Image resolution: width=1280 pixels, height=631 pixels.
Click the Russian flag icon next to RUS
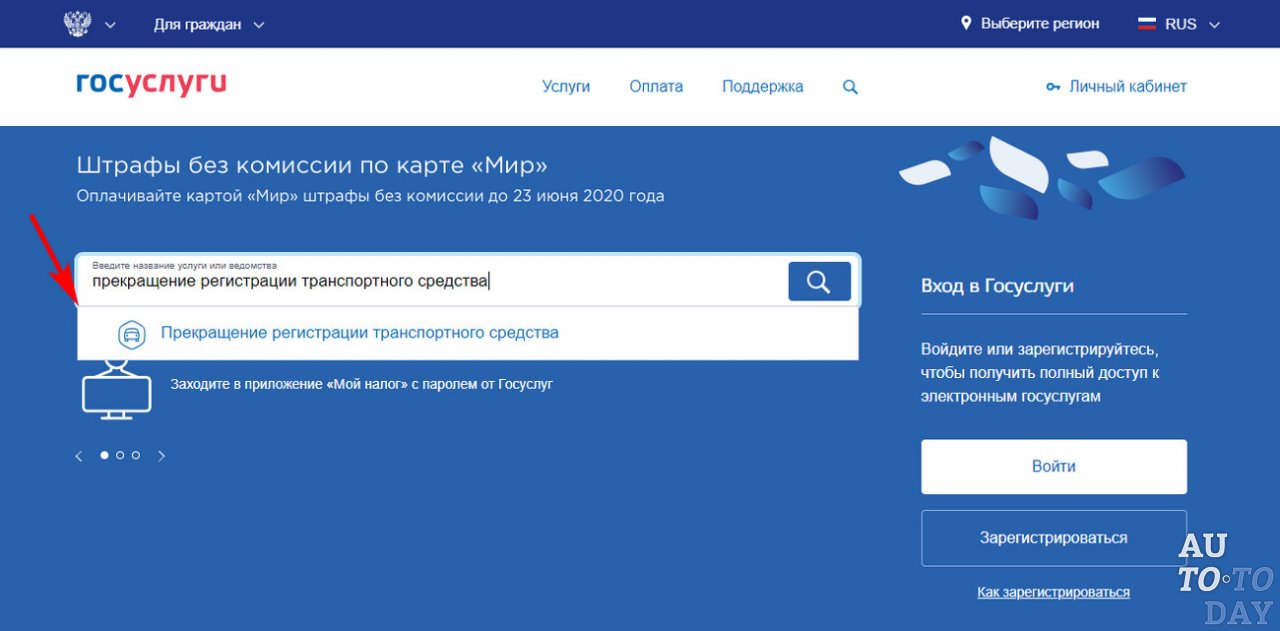tap(1145, 23)
